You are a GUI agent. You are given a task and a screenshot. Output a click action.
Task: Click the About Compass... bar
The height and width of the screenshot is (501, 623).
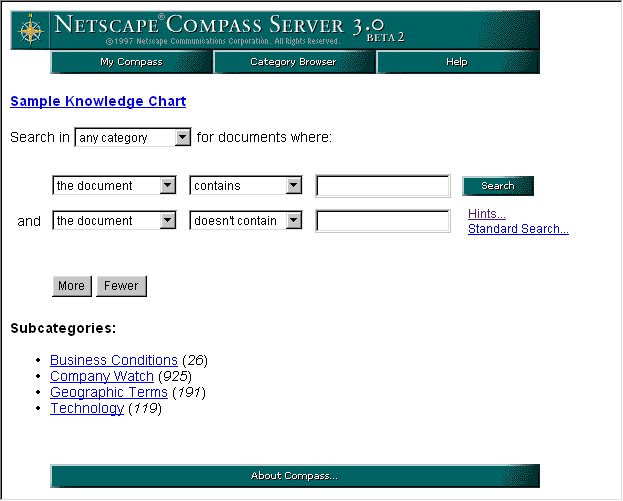pyautogui.click(x=295, y=476)
